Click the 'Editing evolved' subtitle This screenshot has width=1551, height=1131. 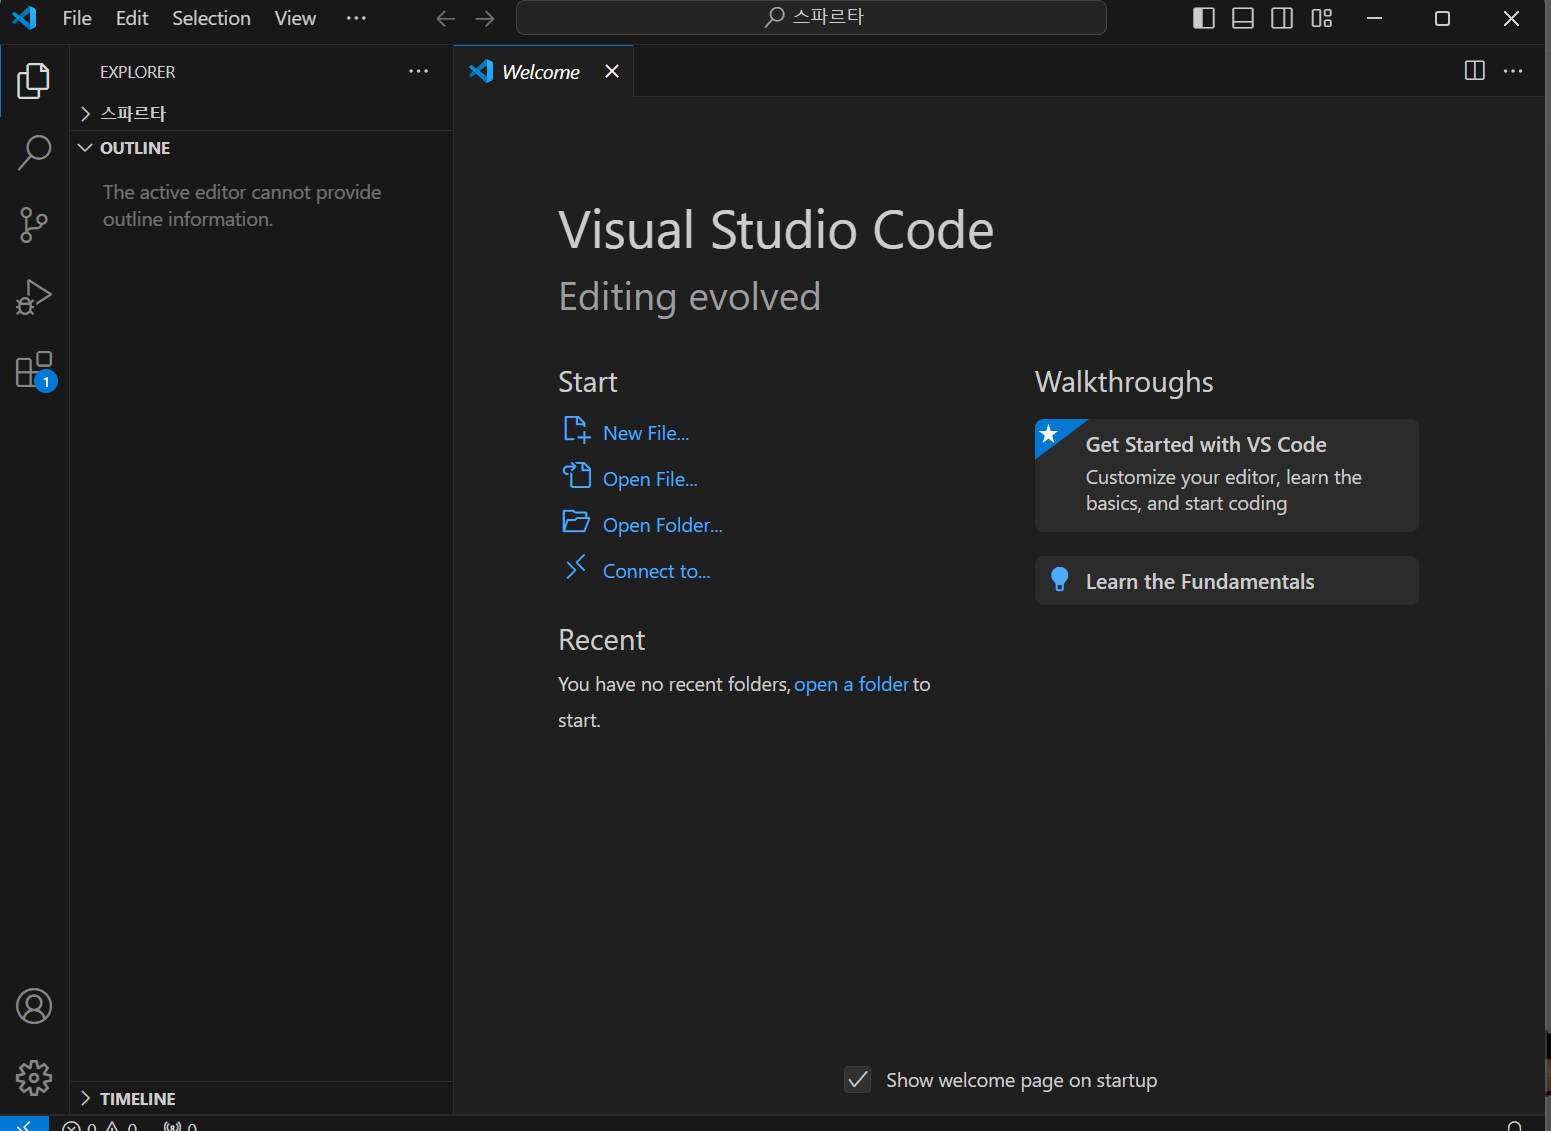point(689,297)
